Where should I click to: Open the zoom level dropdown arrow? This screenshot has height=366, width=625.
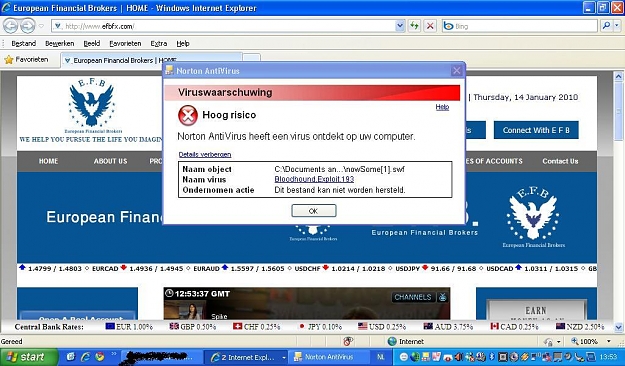(609, 341)
